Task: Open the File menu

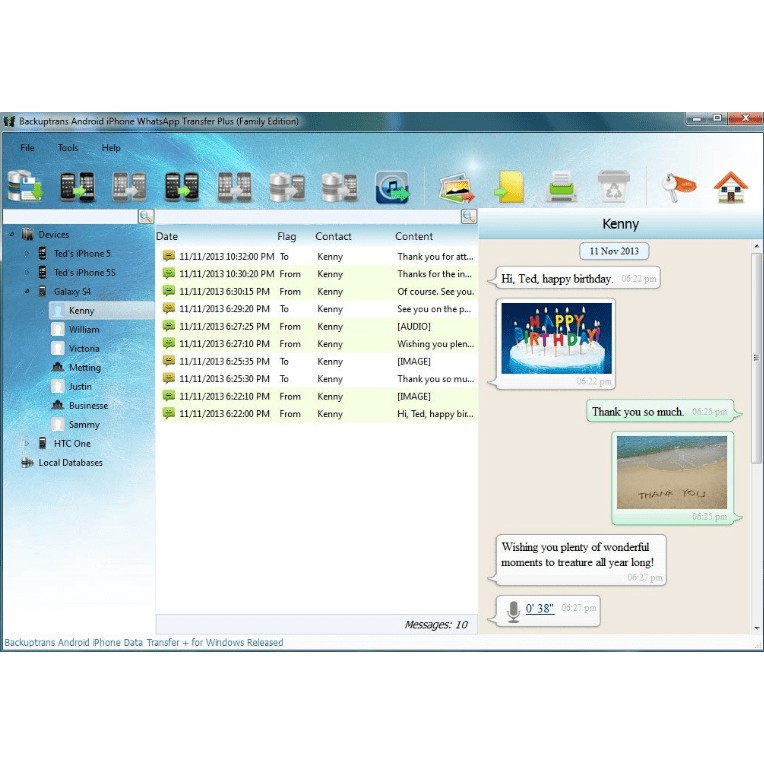Action: [27, 148]
